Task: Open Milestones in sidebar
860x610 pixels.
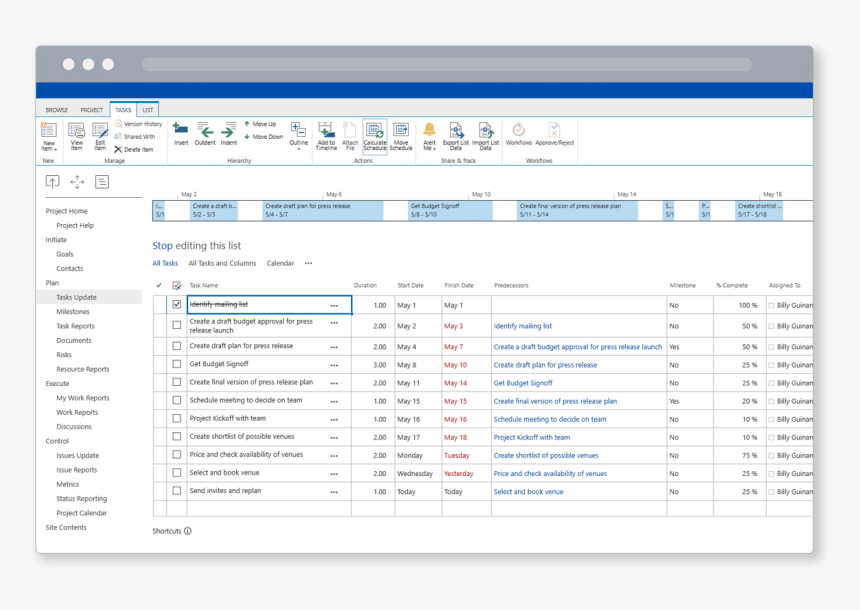Action: (x=73, y=312)
